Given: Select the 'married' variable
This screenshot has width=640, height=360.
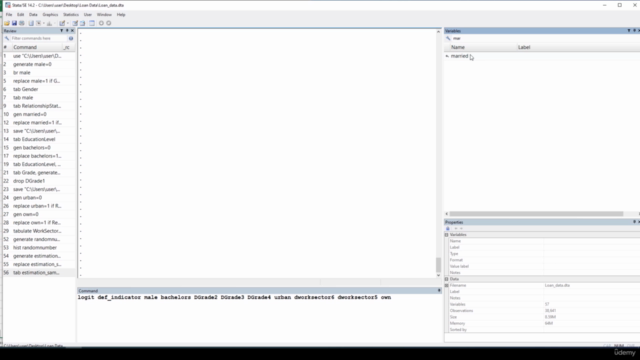Looking at the screenshot, I should coord(459,56).
